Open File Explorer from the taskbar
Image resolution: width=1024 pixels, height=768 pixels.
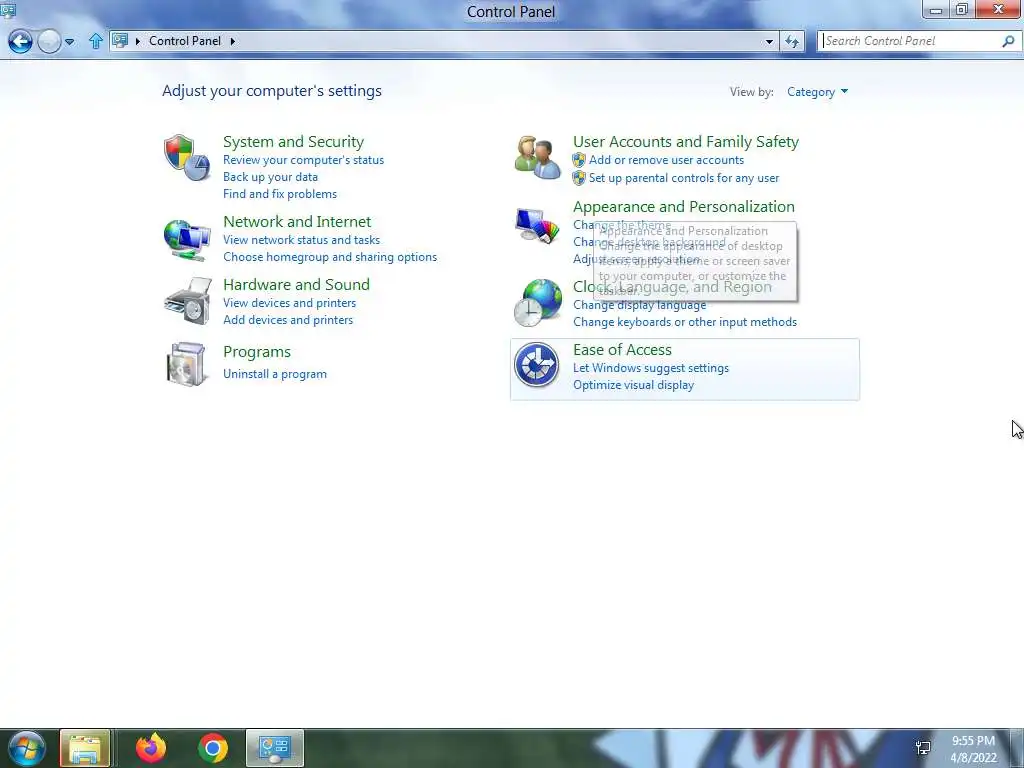[x=85, y=748]
